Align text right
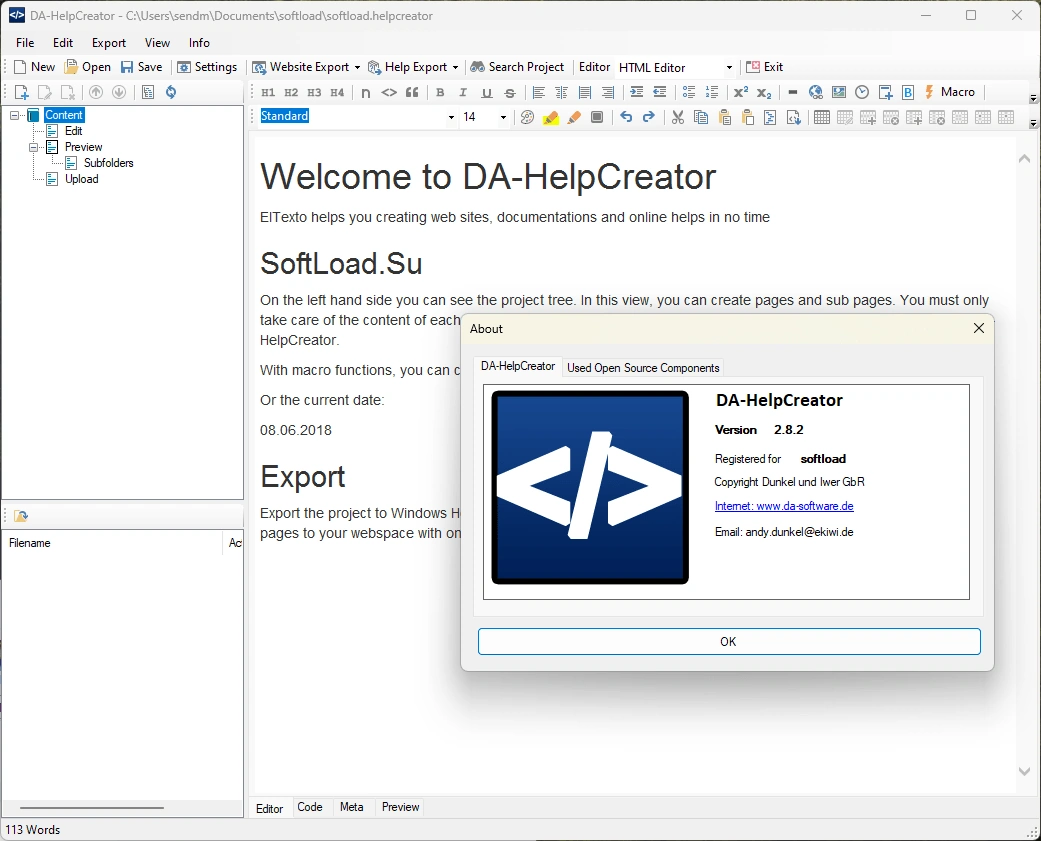This screenshot has height=841, width=1041. (607, 92)
